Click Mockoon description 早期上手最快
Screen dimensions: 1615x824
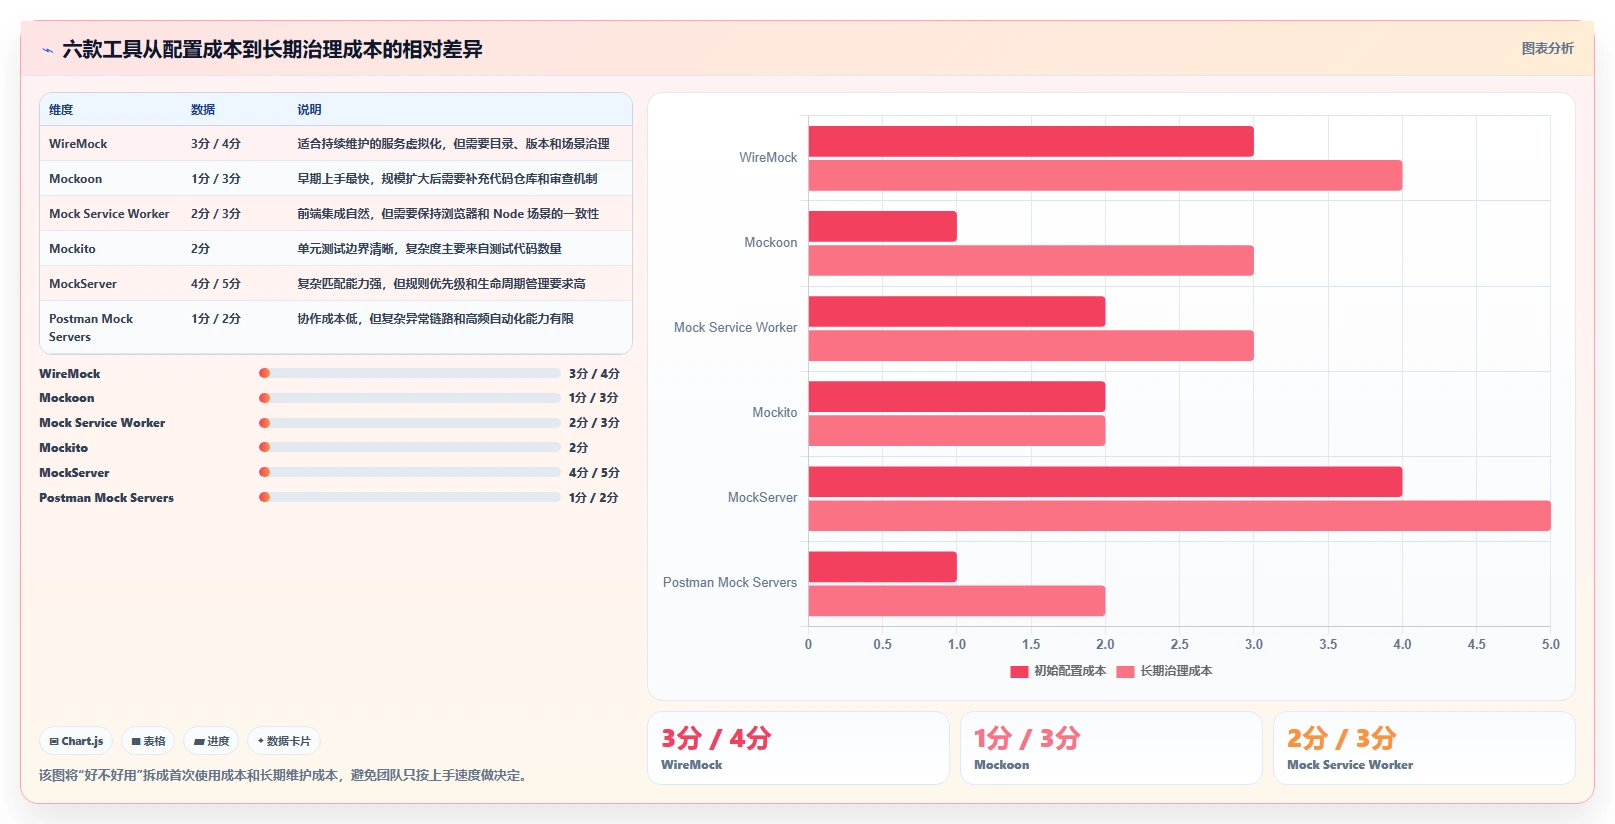[x=447, y=179]
